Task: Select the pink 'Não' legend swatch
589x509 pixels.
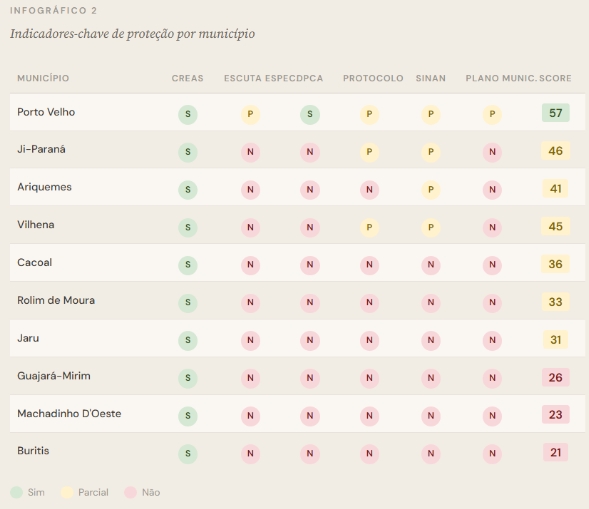Action: tap(130, 492)
